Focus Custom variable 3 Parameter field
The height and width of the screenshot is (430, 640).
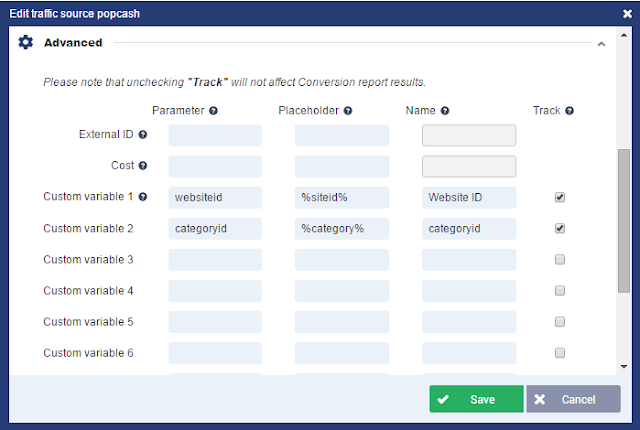click(215, 260)
